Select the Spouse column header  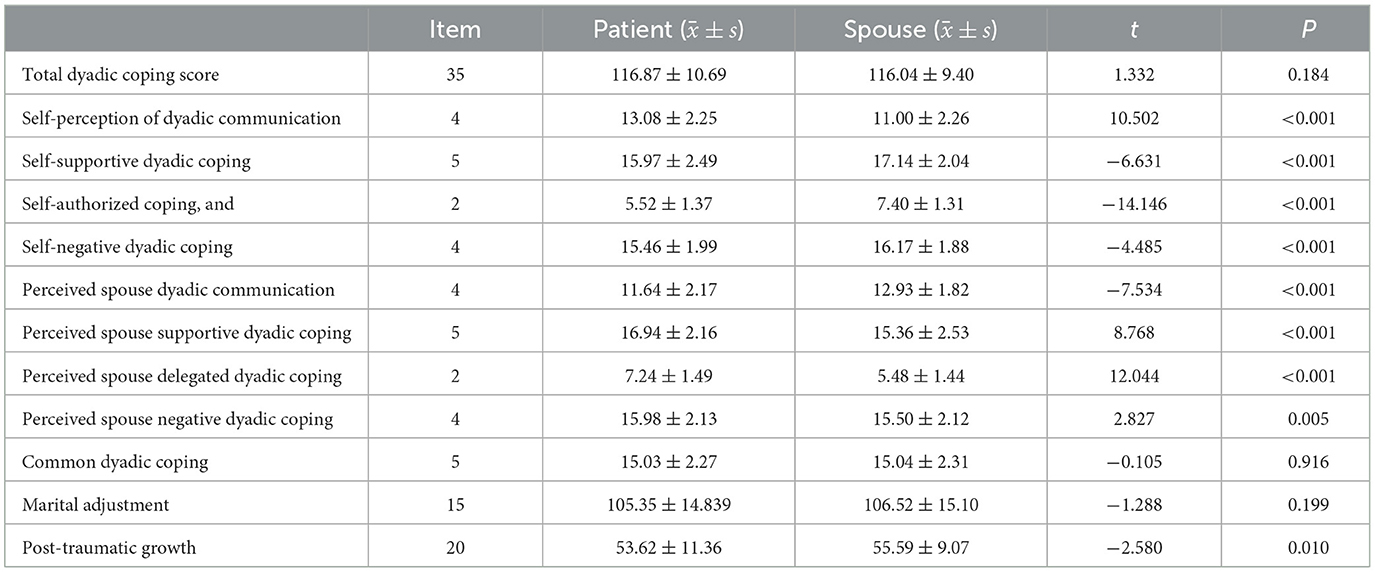(x=921, y=30)
